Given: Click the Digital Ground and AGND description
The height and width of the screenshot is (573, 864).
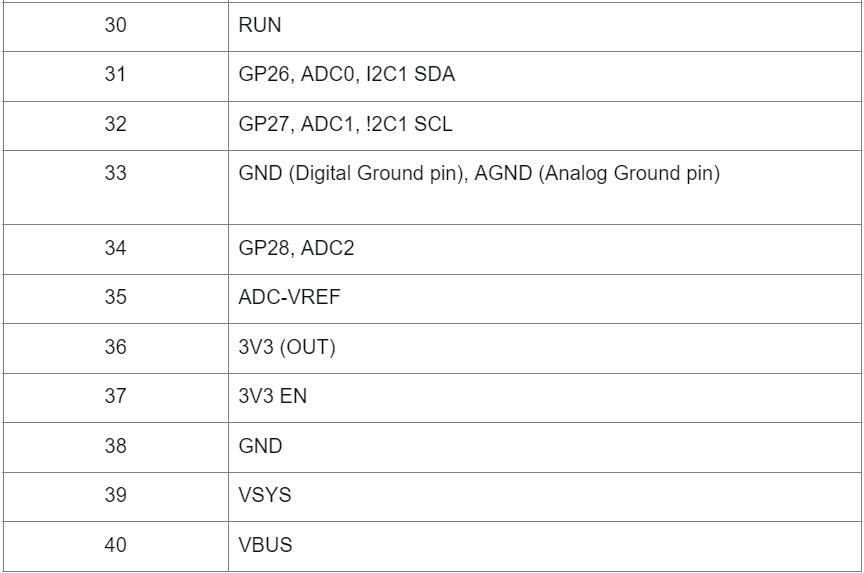Looking at the screenshot, I should tap(480, 174).
